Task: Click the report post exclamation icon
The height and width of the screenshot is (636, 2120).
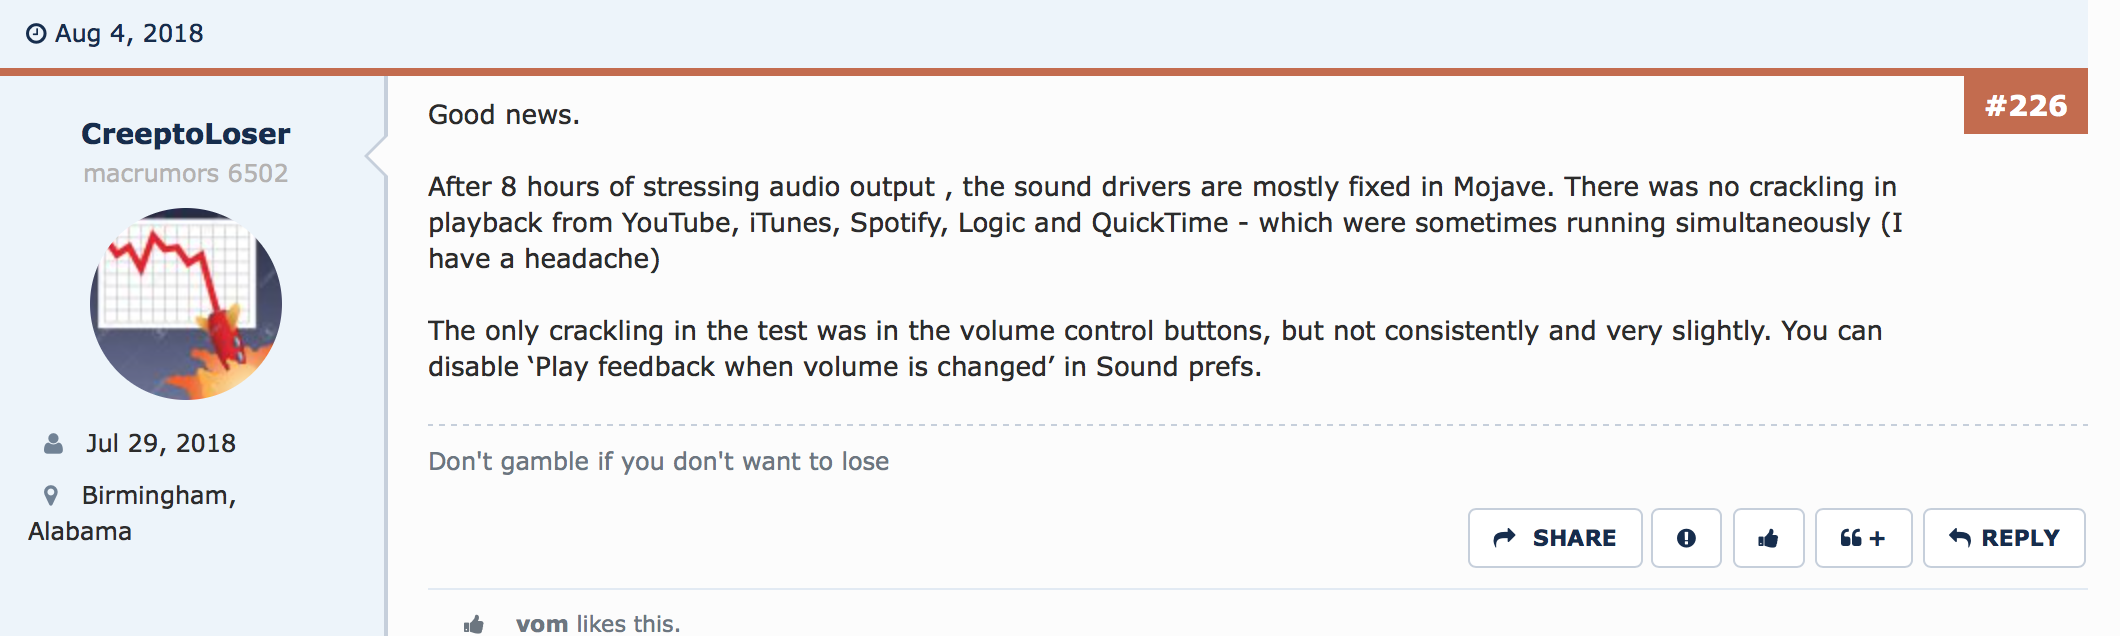Action: pyautogui.click(x=1686, y=538)
